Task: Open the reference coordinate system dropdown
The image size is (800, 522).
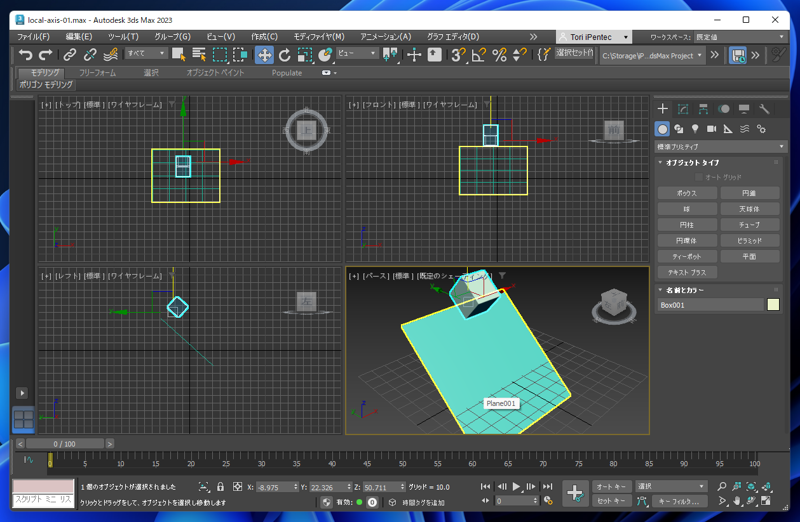Action: pos(357,53)
